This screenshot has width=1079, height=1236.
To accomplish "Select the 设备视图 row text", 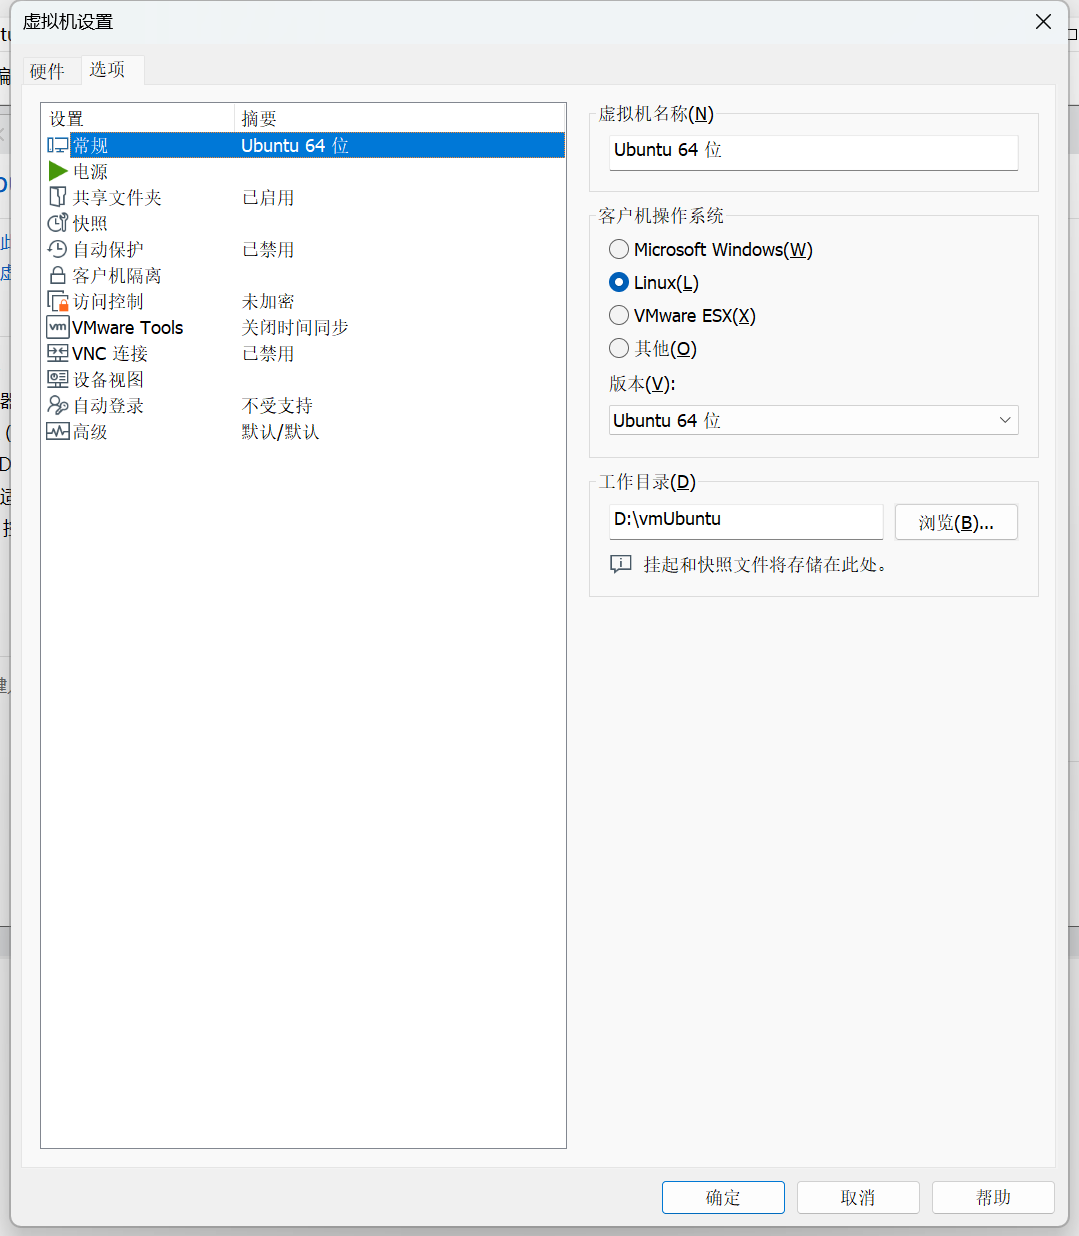I will pyautogui.click(x=108, y=380).
